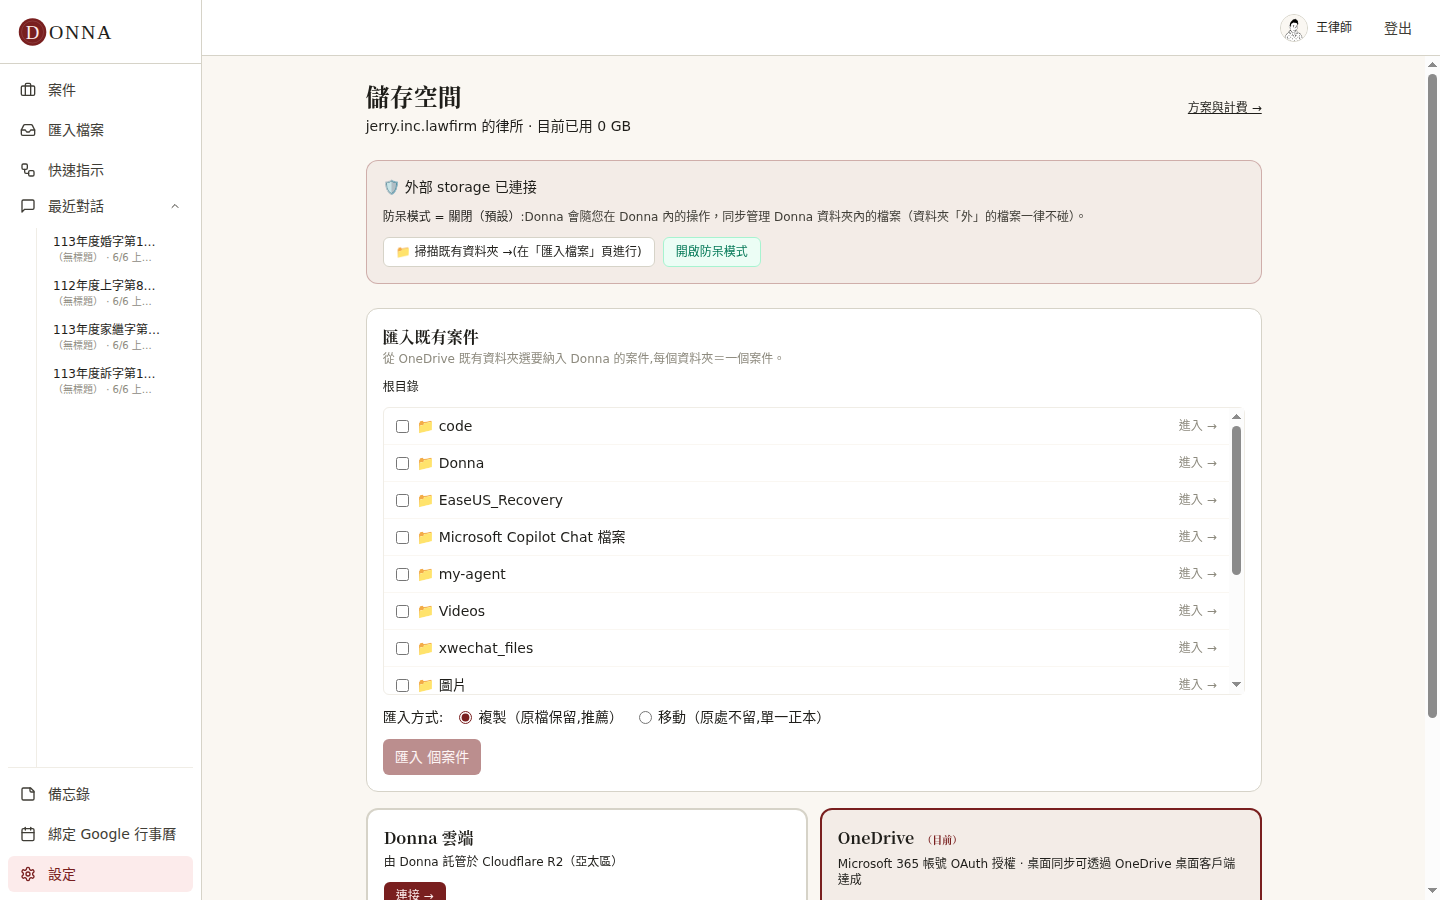The height and width of the screenshot is (900, 1440).
Task: Click the folder icon of Videos
Action: click(x=425, y=611)
